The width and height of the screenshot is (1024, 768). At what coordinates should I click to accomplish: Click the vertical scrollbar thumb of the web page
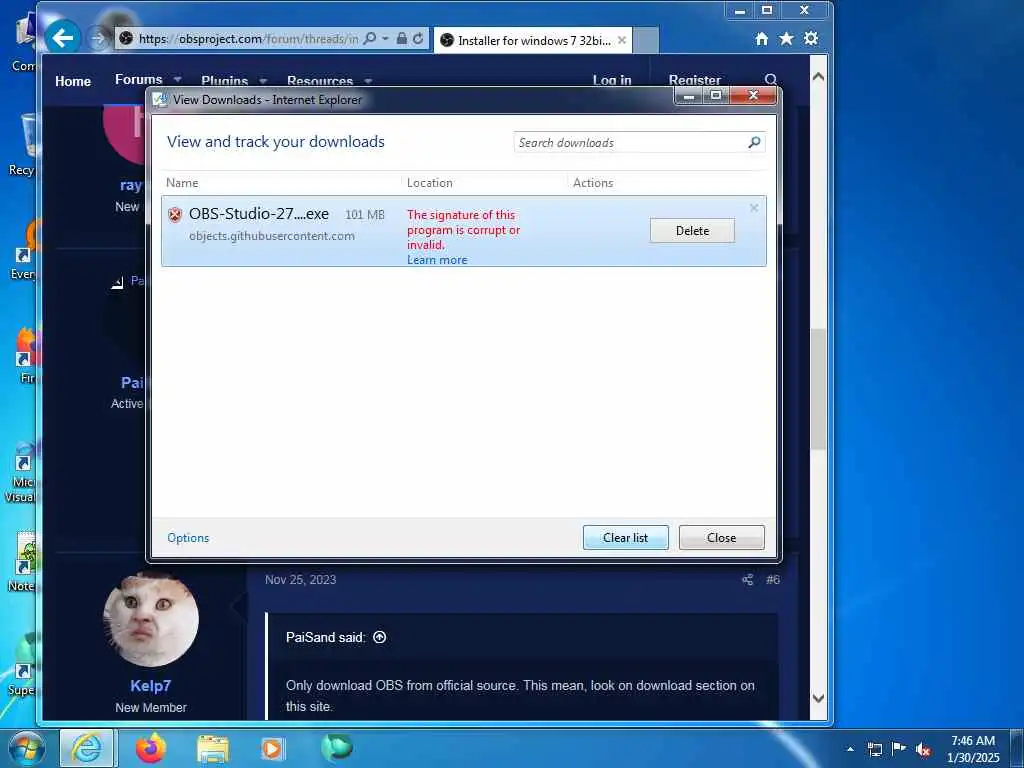click(818, 389)
